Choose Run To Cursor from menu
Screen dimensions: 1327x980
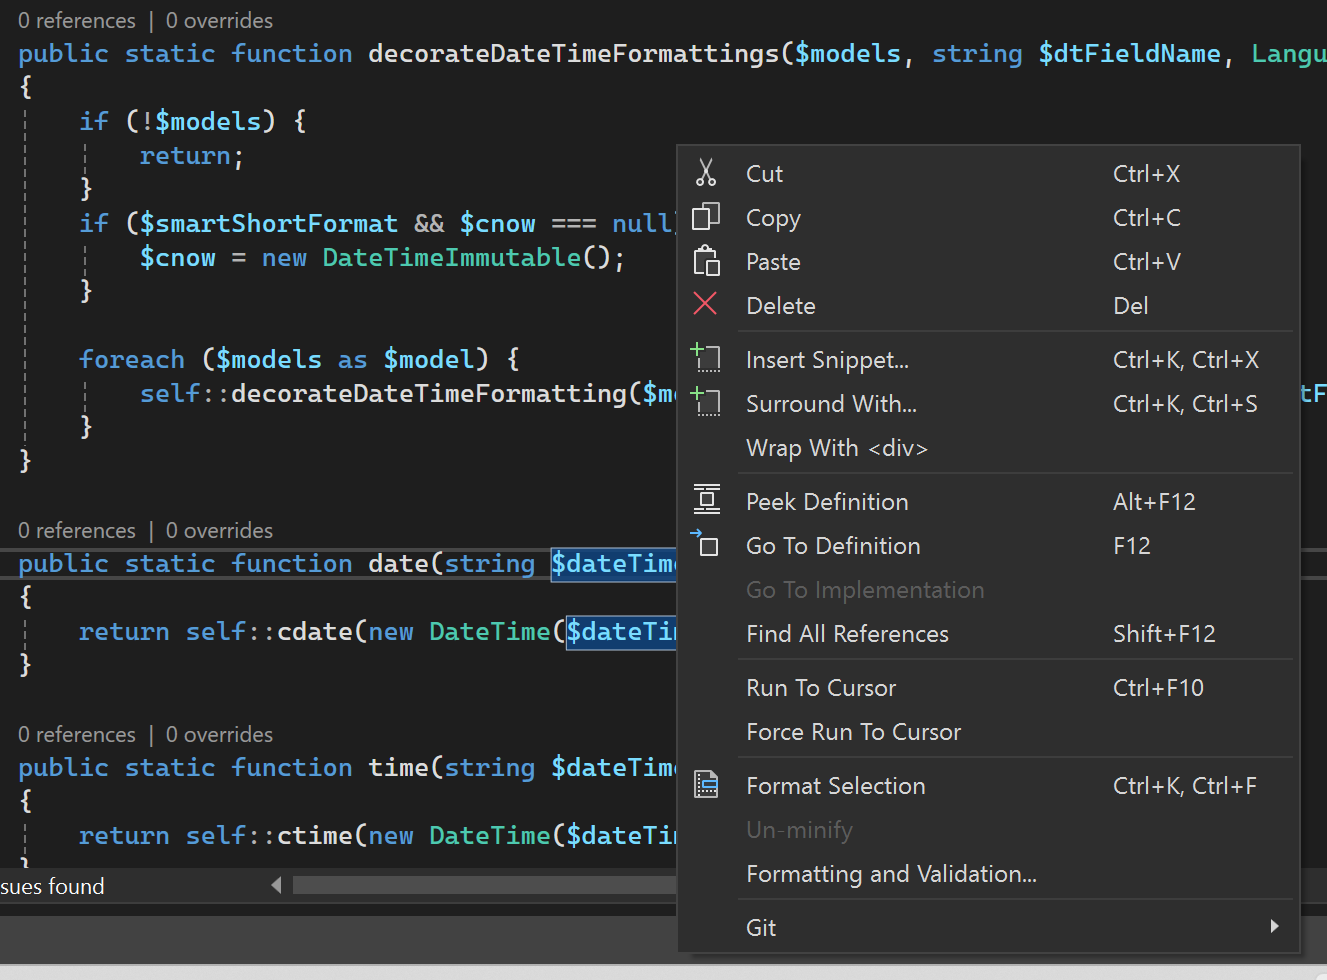click(820, 688)
